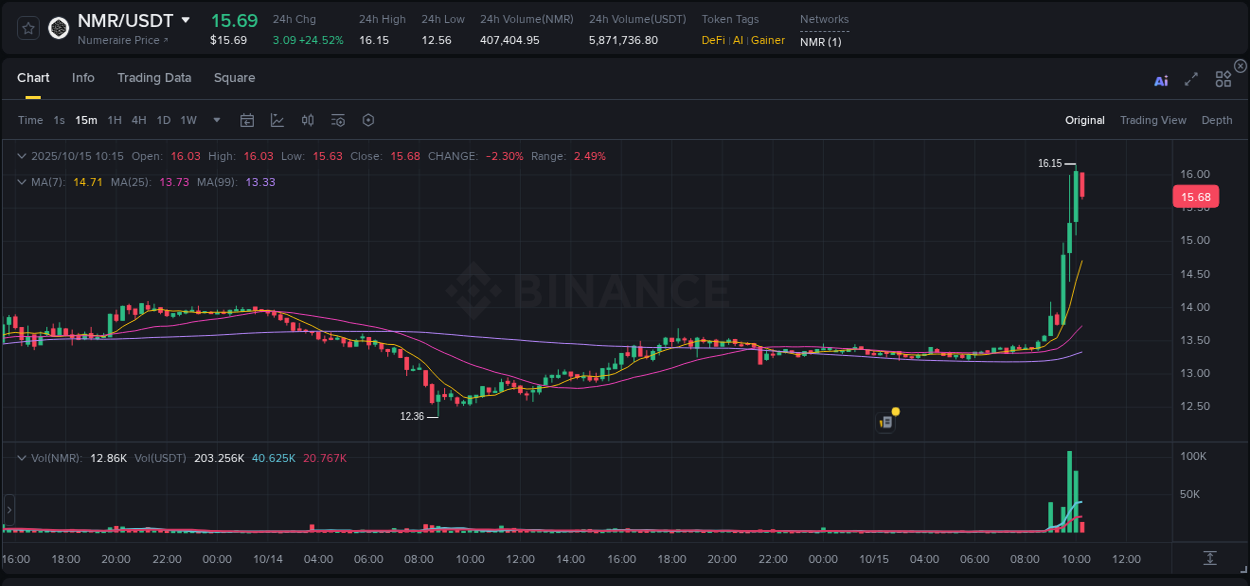Viewport: 1250px width, 586px height.
Task: Switch to the Trading View chart mode
Action: tap(1153, 120)
